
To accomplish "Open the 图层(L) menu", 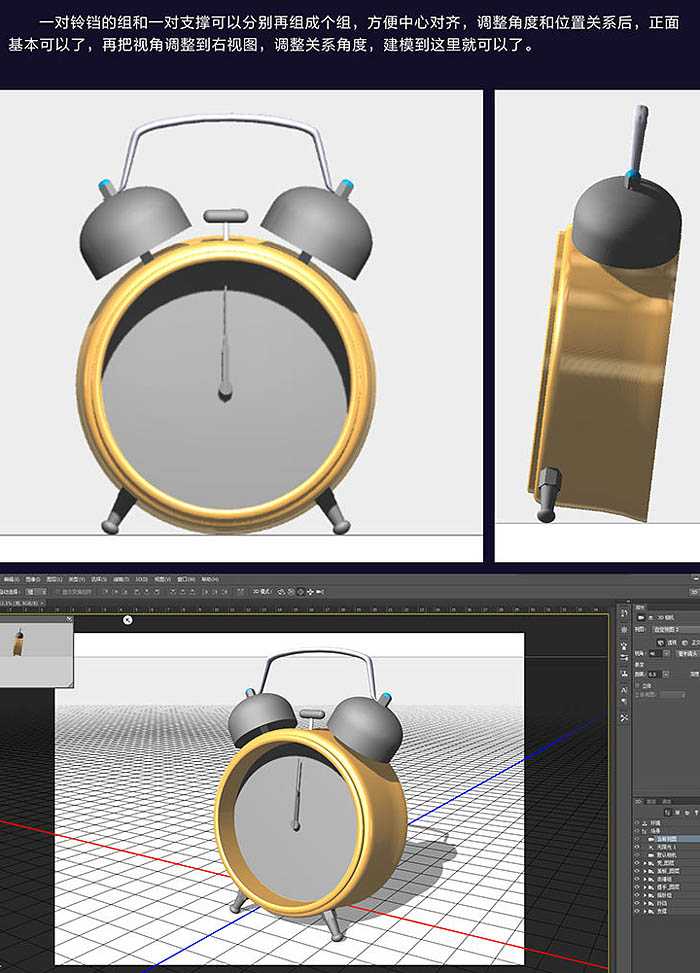I will 55,579.
